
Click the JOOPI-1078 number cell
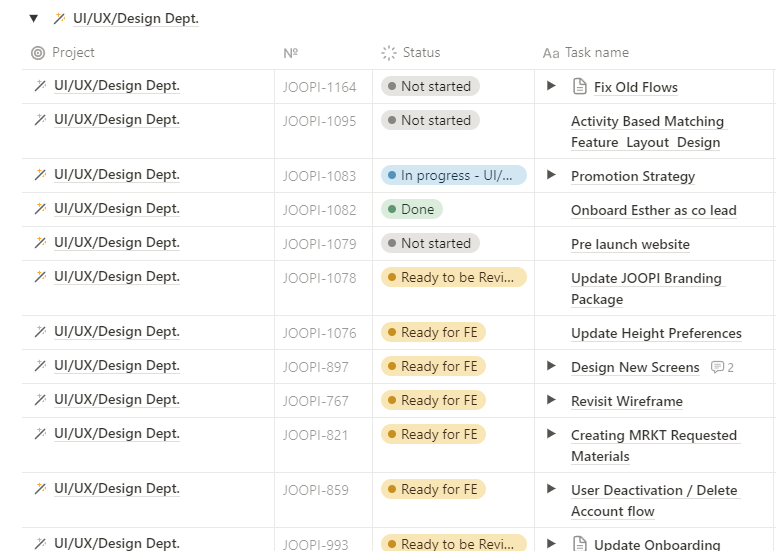tap(324, 288)
